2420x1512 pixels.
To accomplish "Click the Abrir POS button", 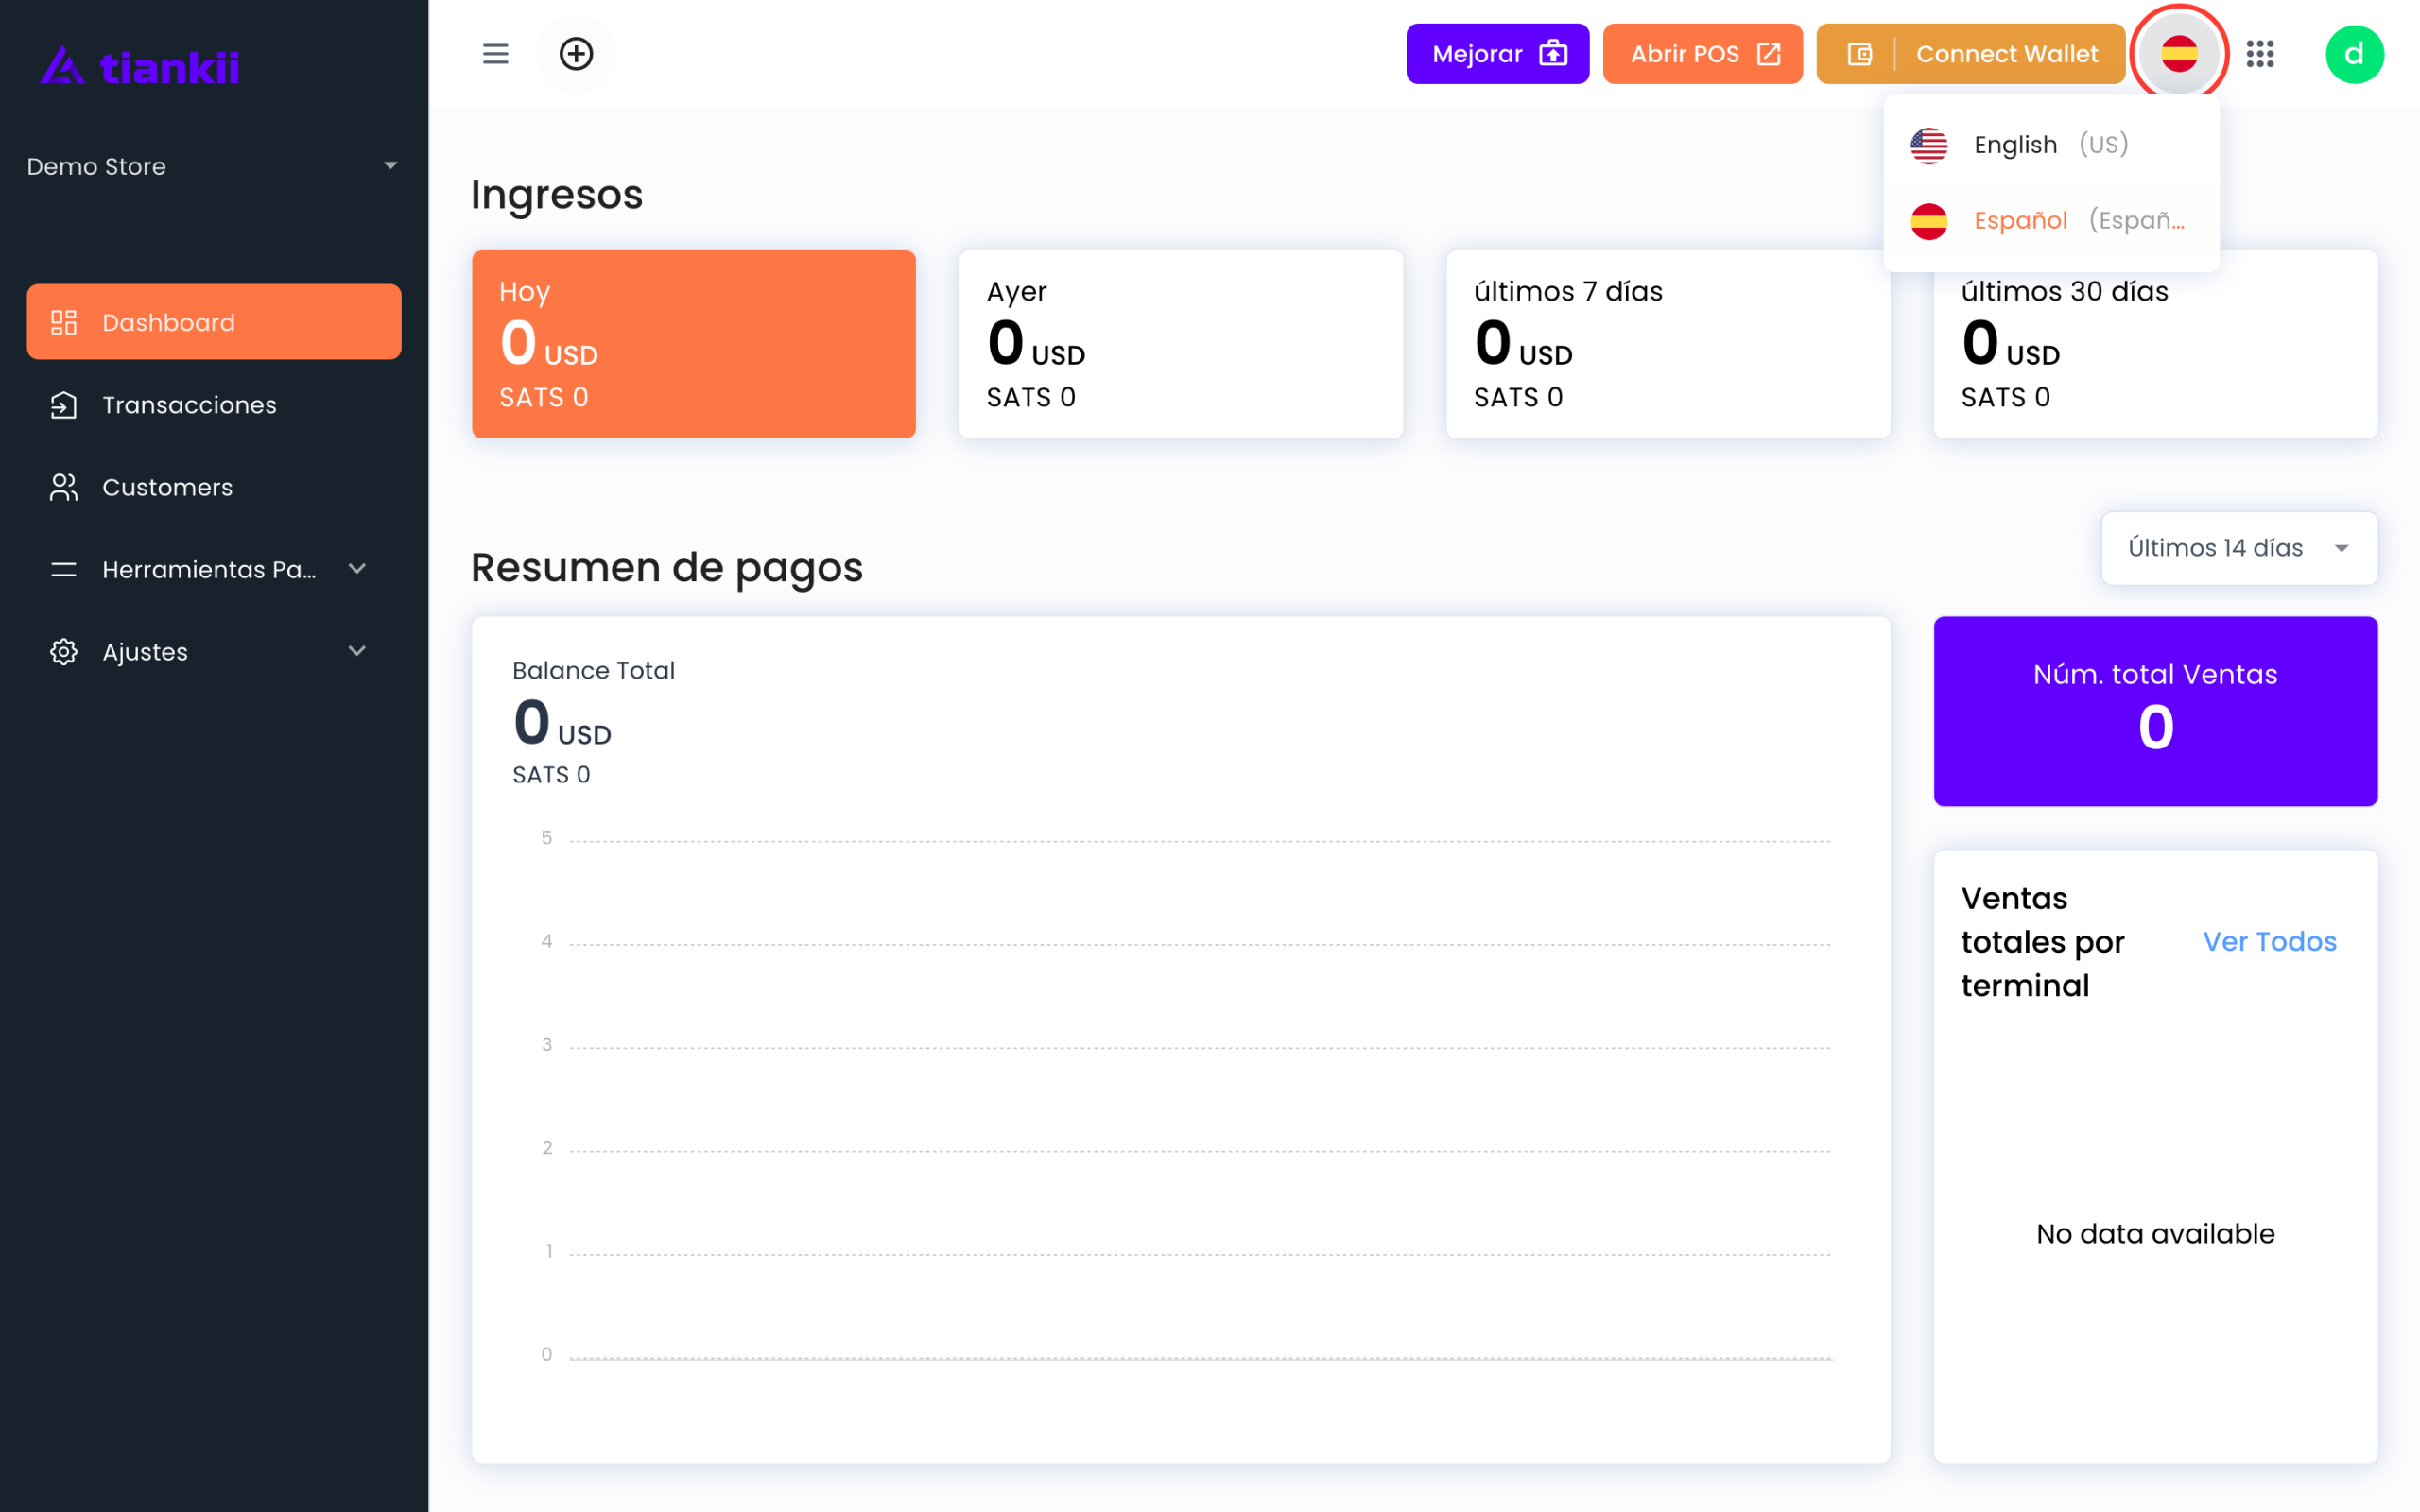I will pyautogui.click(x=1702, y=54).
